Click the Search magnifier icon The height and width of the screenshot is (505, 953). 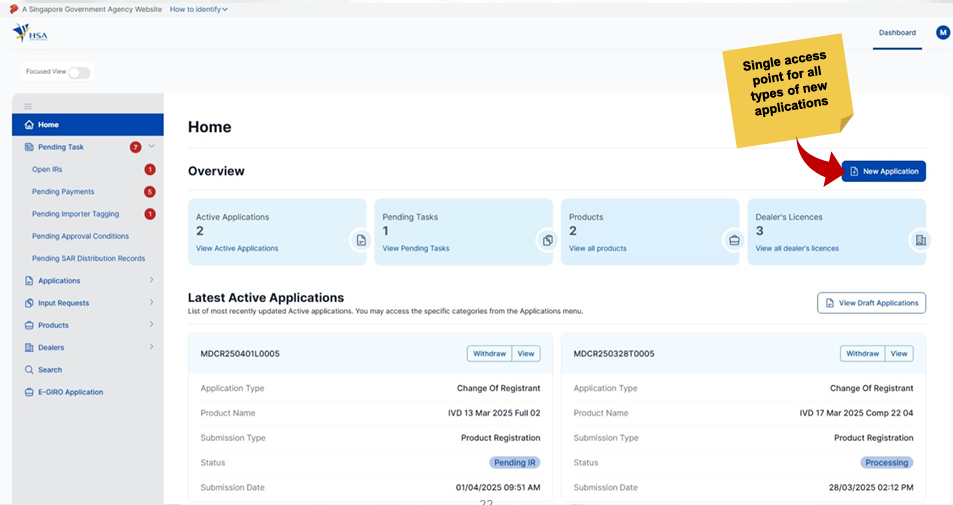(29, 369)
